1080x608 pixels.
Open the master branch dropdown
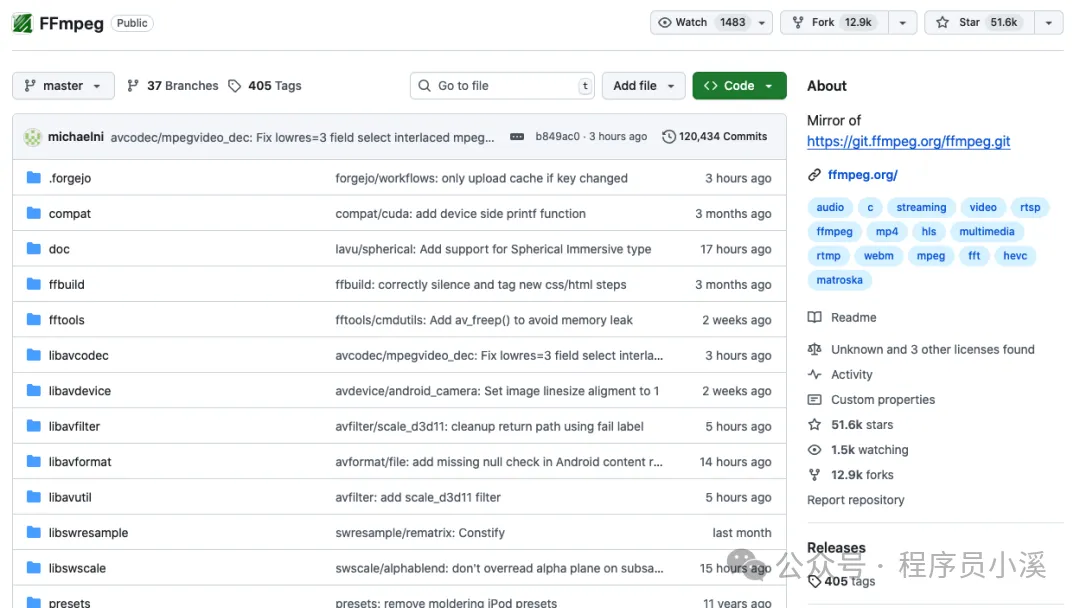63,85
